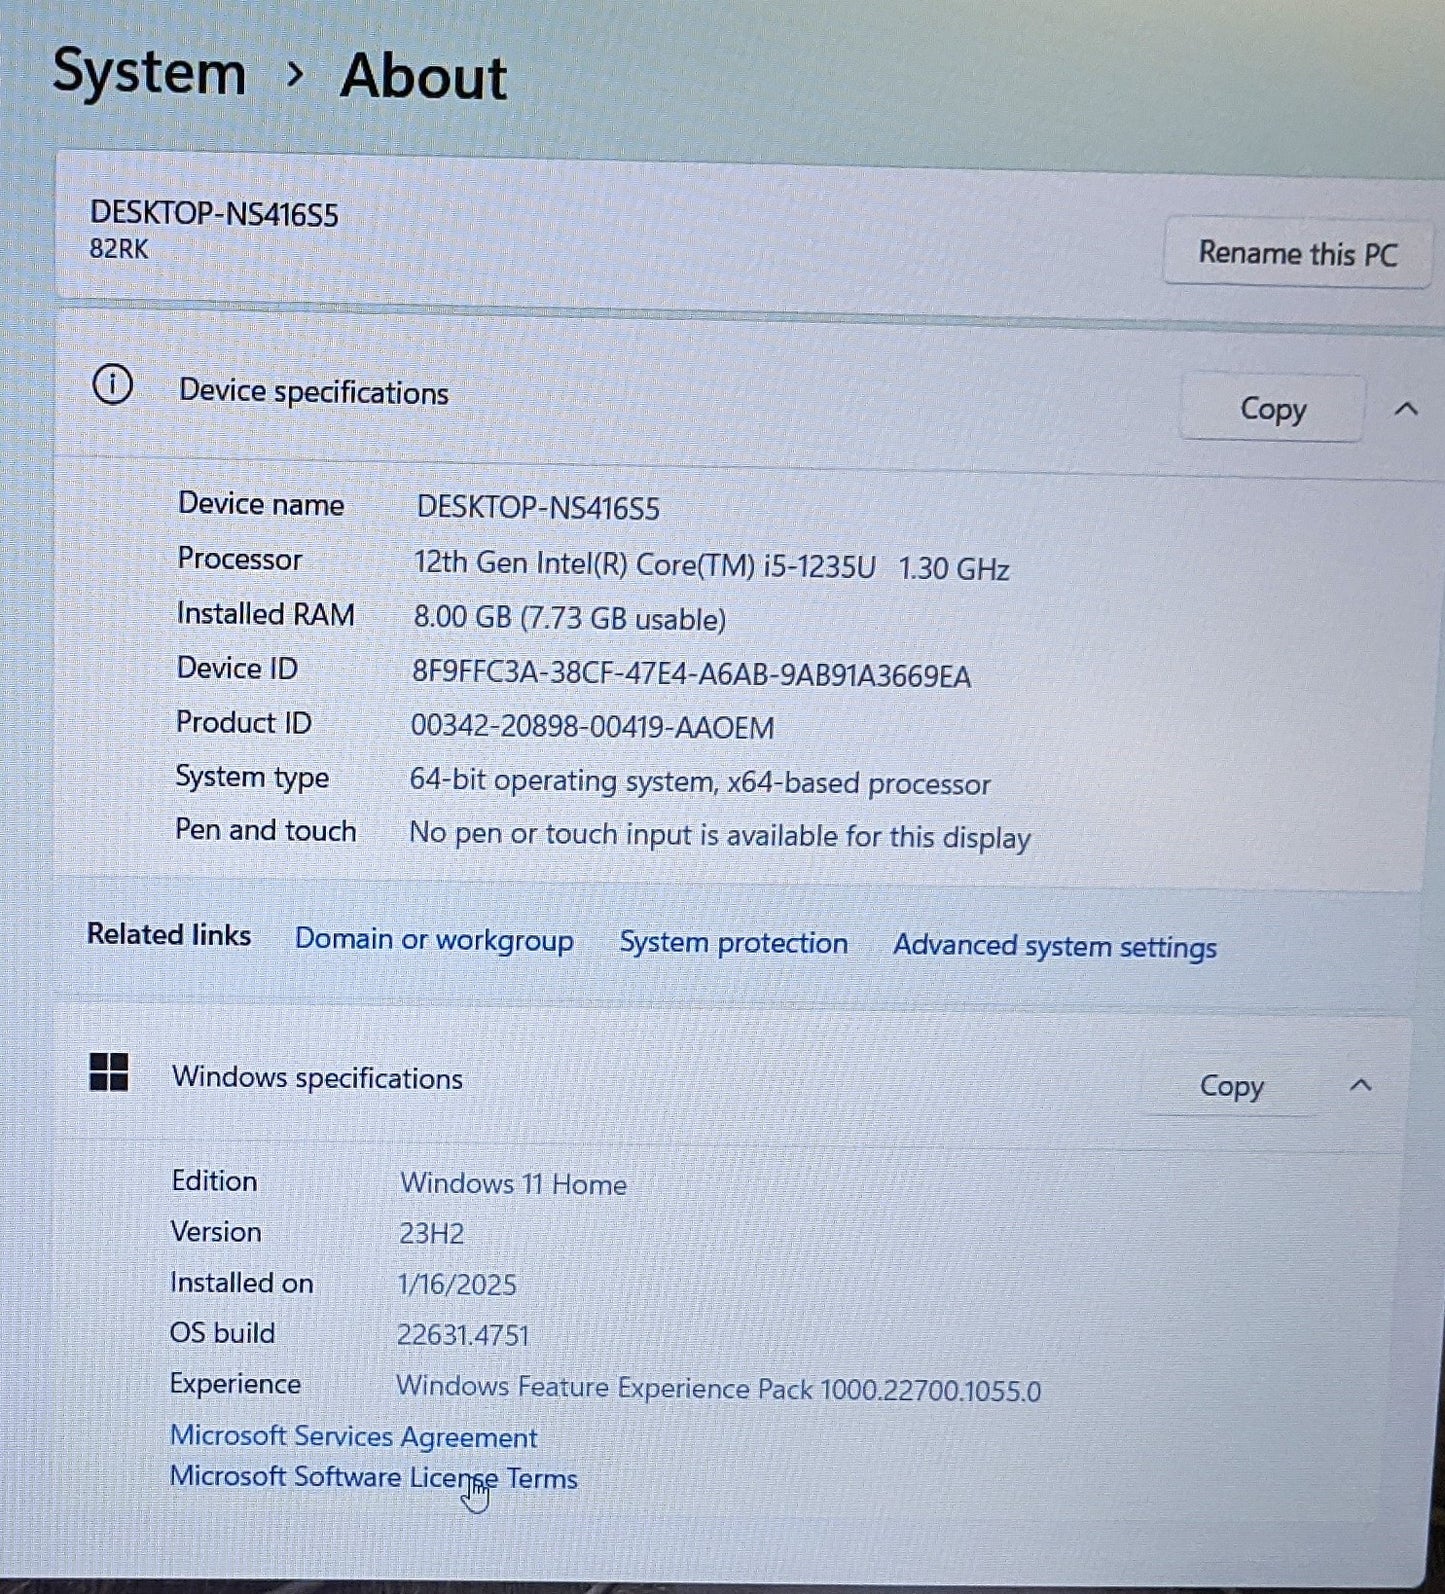Open the Microsoft Services Agreement link

pos(354,1437)
